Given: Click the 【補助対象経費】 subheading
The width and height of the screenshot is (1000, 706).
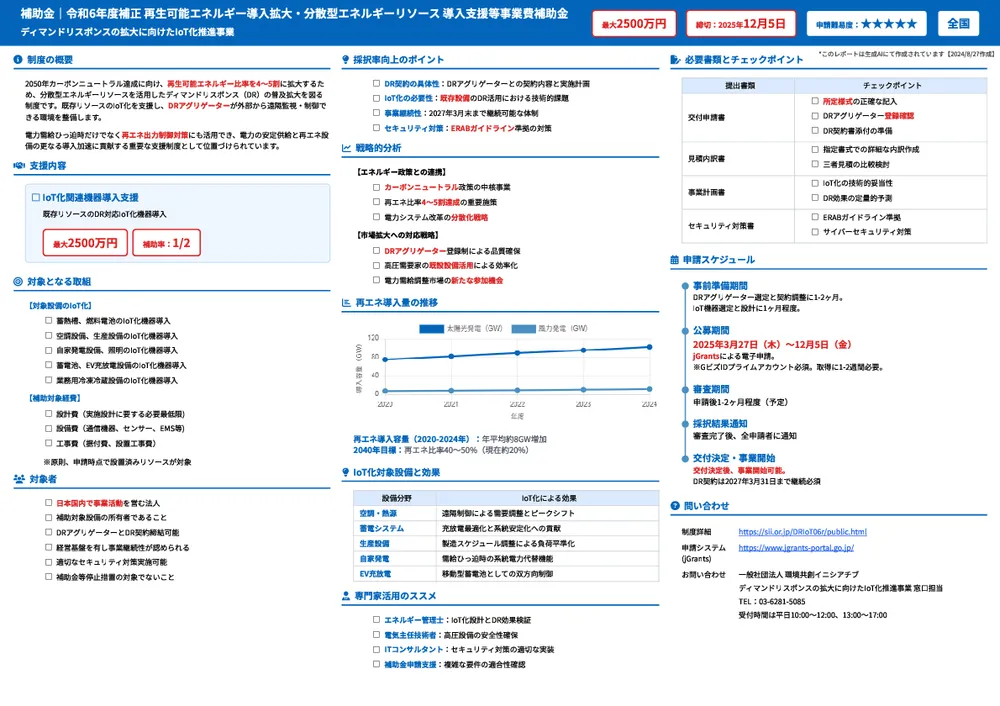Looking at the screenshot, I should click(x=55, y=398).
